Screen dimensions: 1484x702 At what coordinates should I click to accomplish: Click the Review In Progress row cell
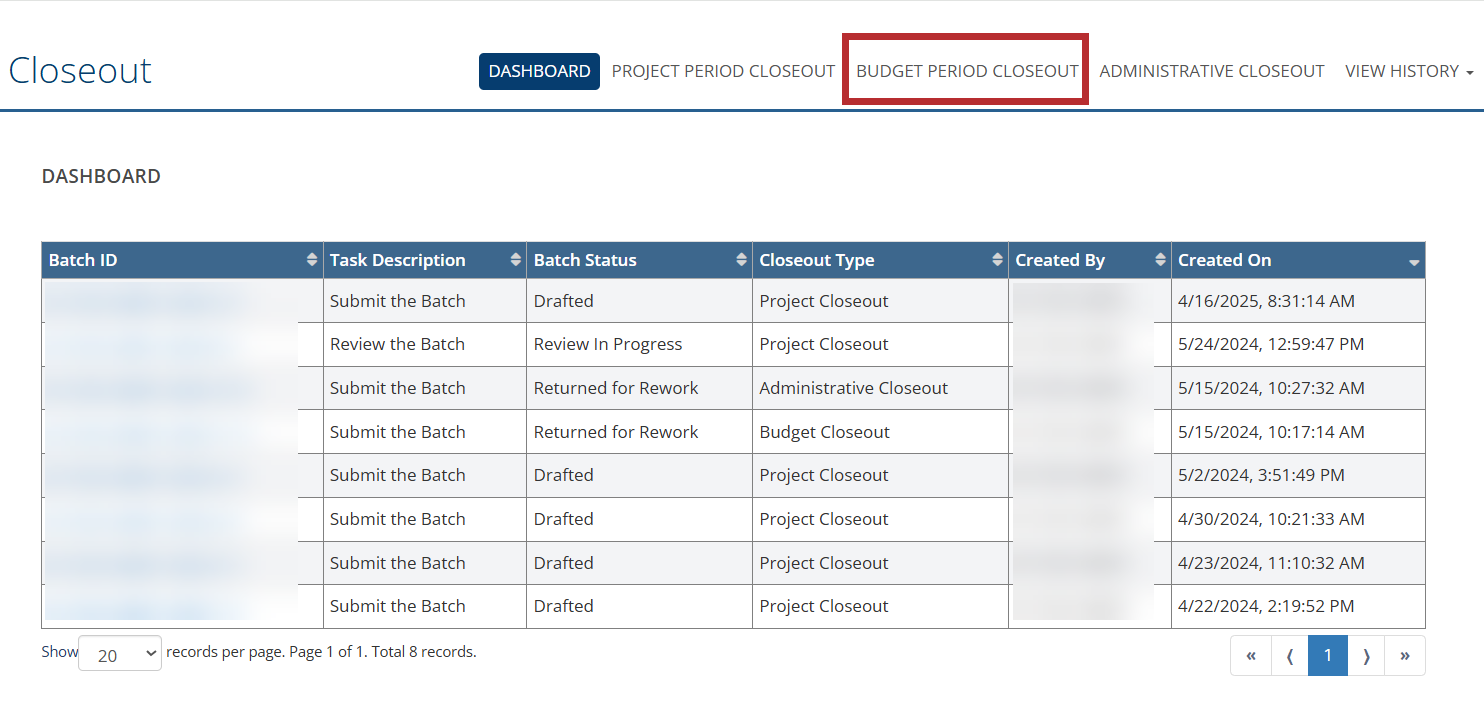[x=608, y=344]
